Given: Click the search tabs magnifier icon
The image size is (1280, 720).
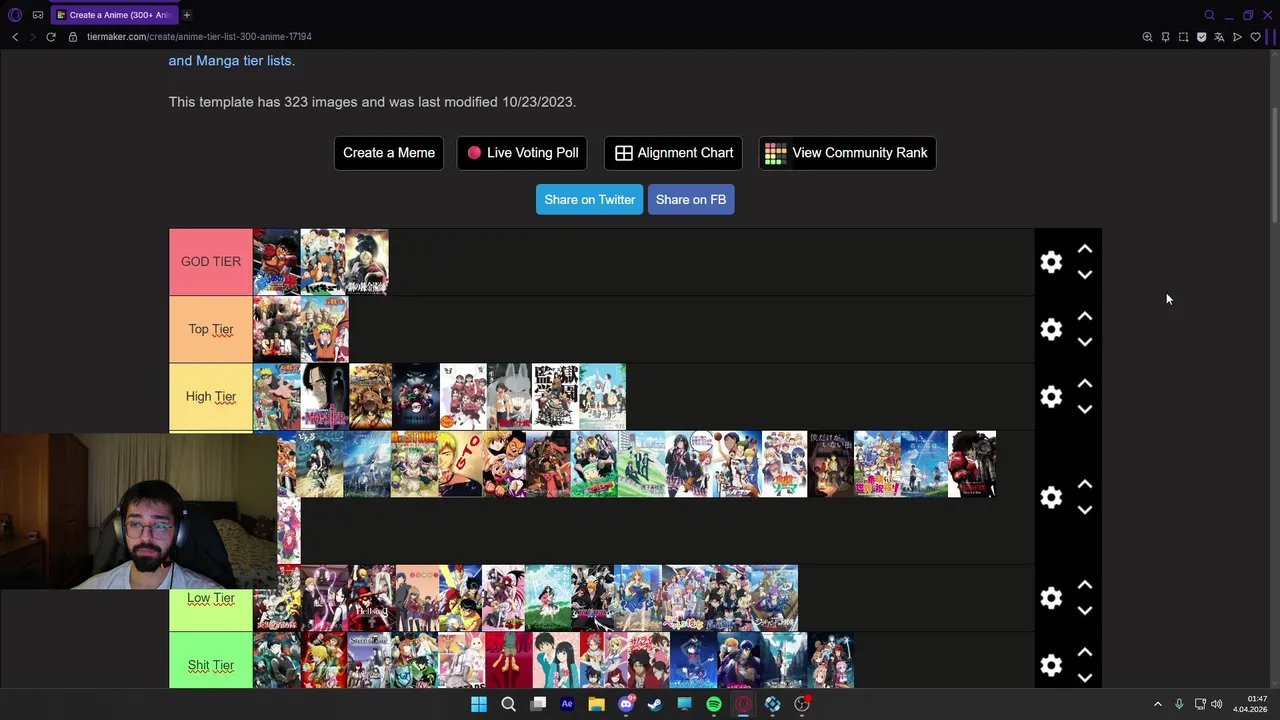Looking at the screenshot, I should coord(1209,15).
